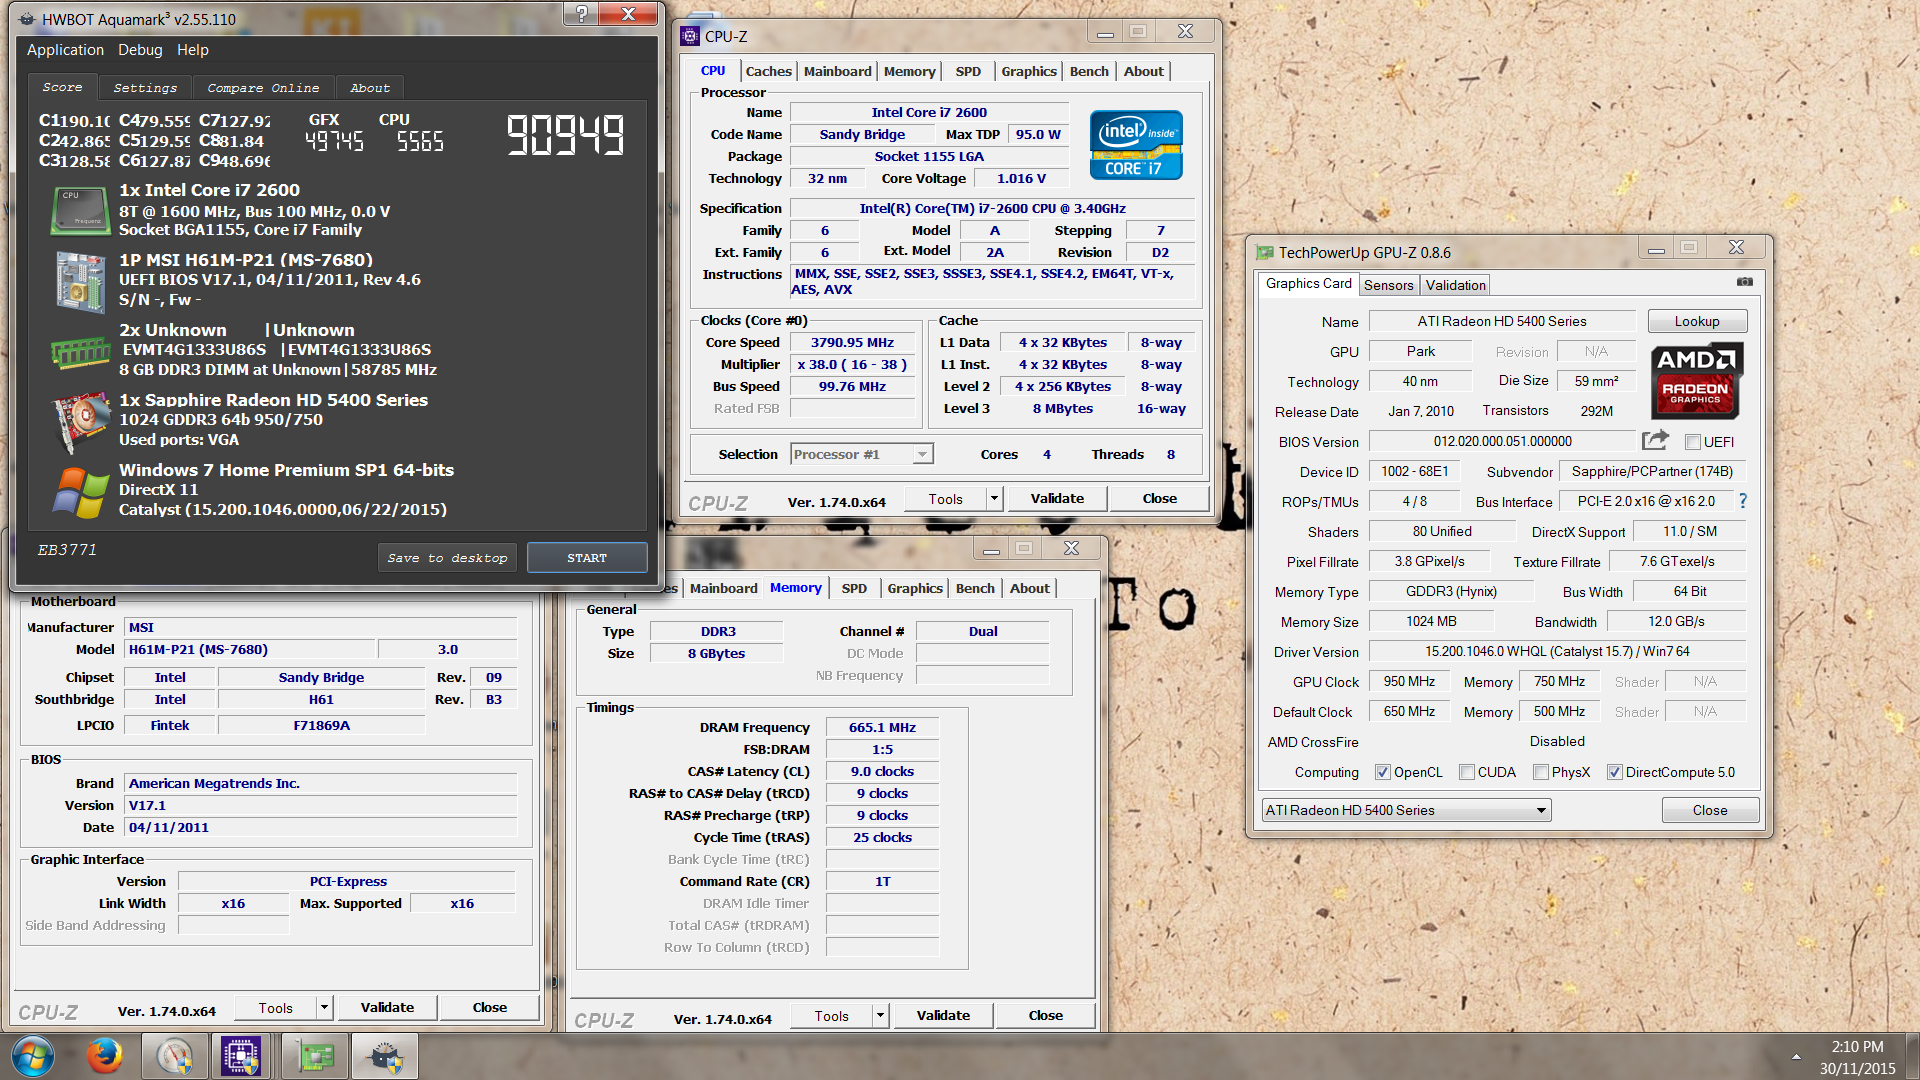1920x1080 pixels.
Task: Open the Debug menu in Aquamark
Action: pyautogui.click(x=140, y=50)
